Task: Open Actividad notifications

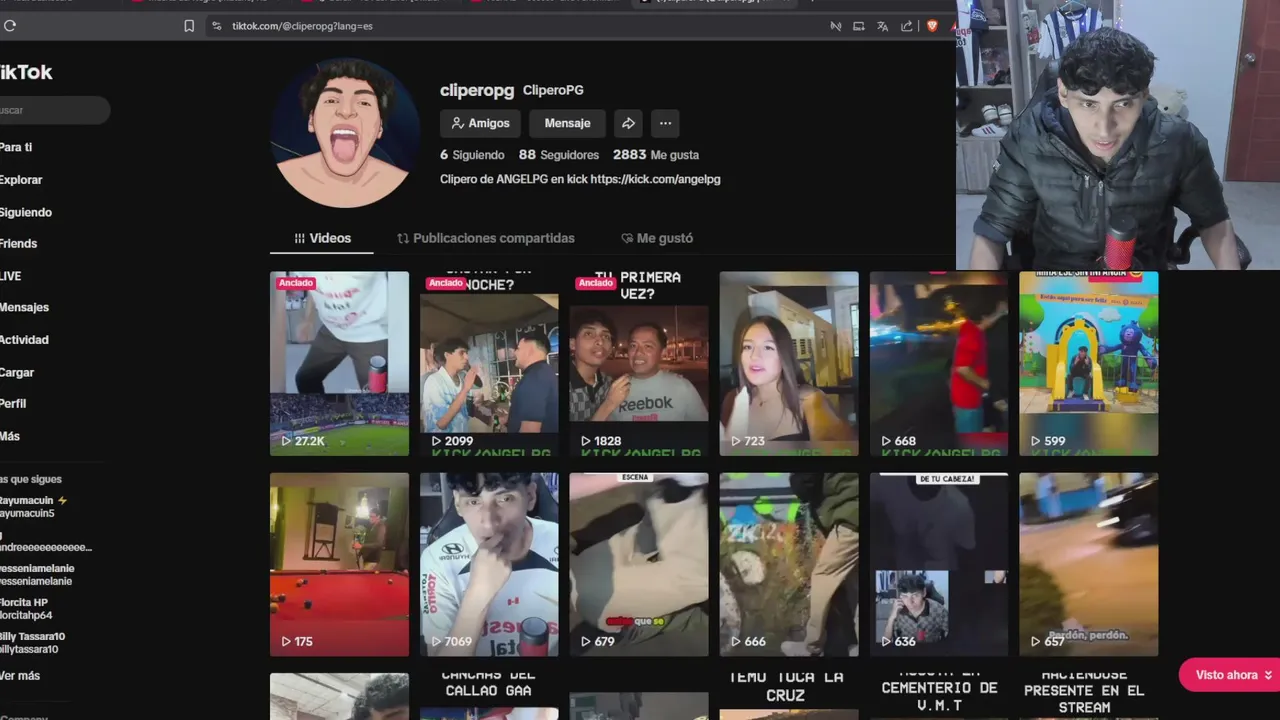Action: click(x=24, y=340)
